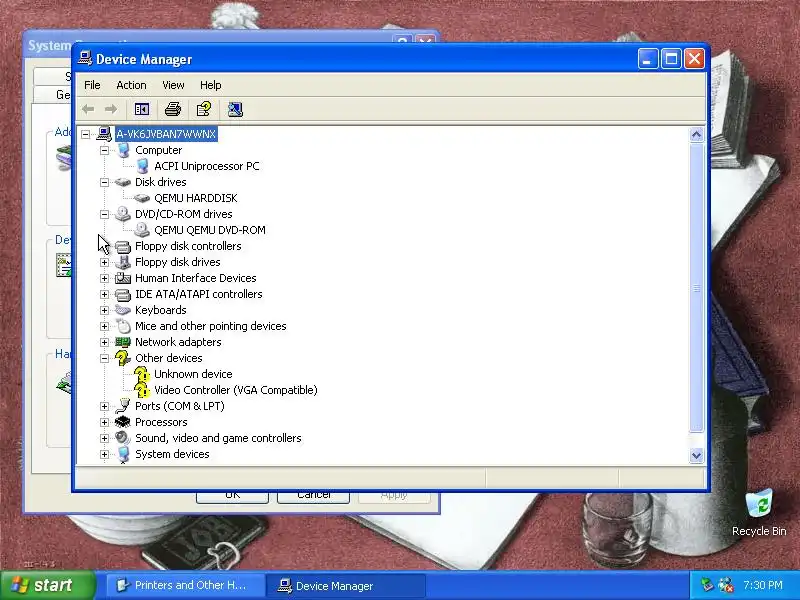The height and width of the screenshot is (600, 800).
Task: Expand the Processors category
Action: click(105, 422)
